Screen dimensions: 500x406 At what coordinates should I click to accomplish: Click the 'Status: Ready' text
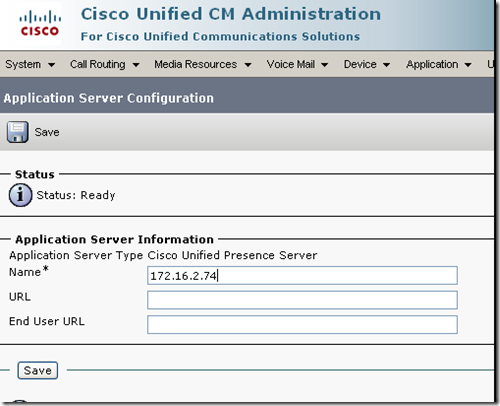click(76, 195)
